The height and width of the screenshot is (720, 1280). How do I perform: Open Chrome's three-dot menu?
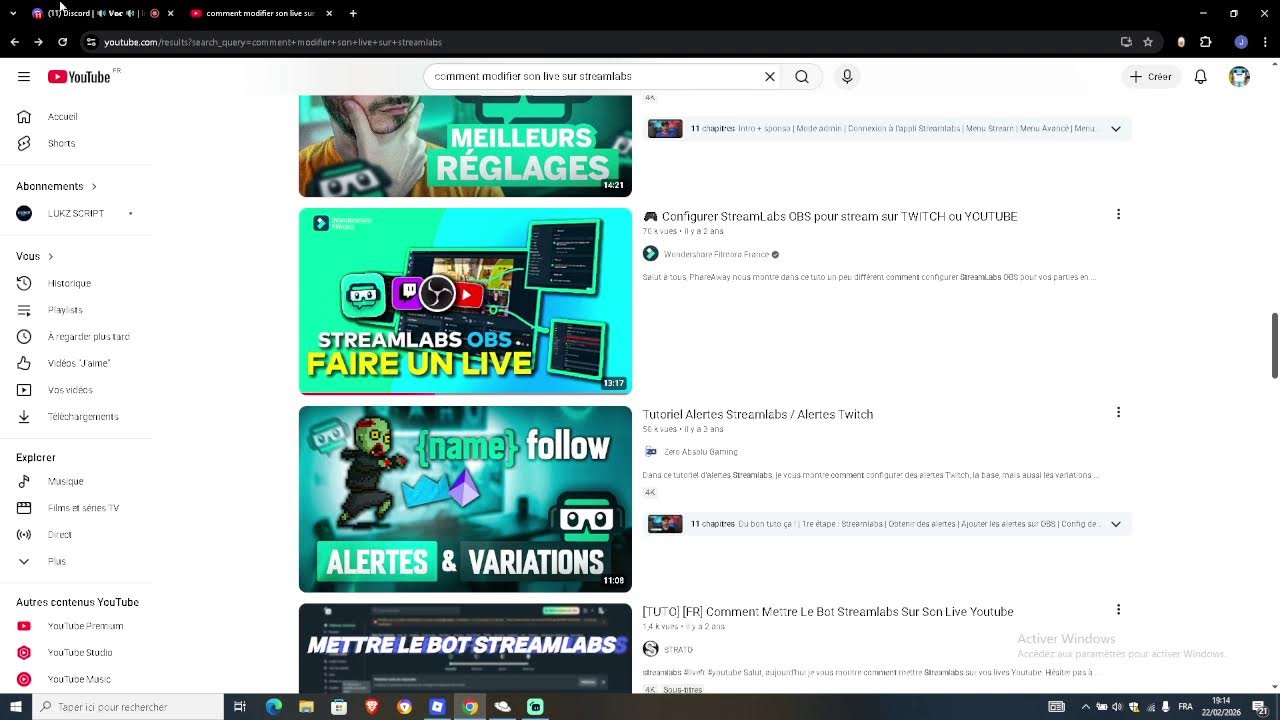click(x=1265, y=42)
